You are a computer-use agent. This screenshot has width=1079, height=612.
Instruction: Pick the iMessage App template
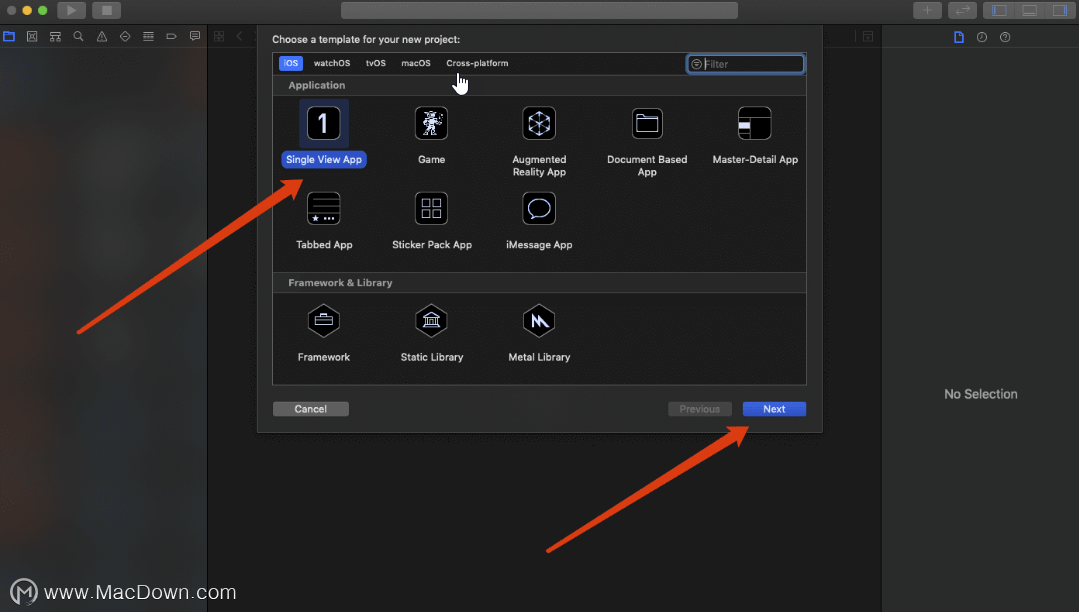(539, 209)
